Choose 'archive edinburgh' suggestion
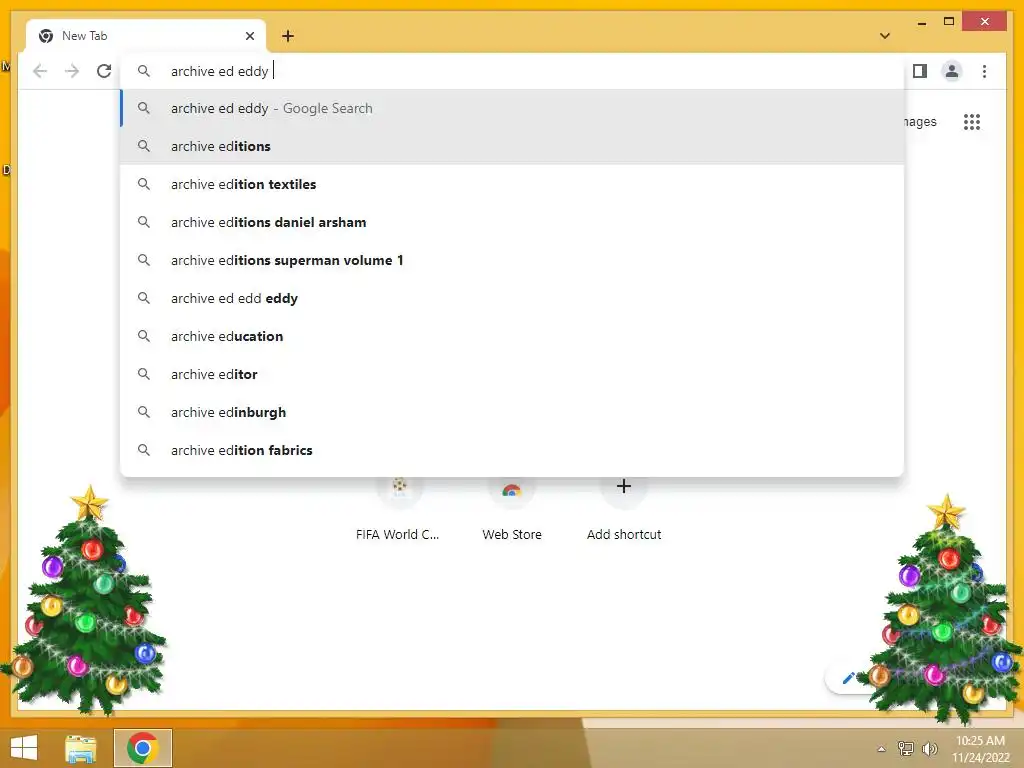Screen dimensions: 1024x768 point(512,412)
